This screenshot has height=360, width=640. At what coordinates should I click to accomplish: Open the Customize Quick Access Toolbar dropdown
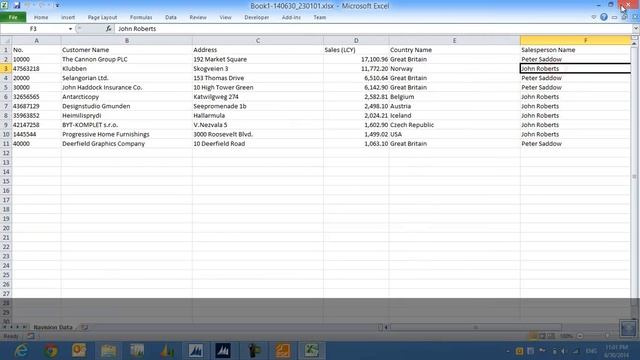58,6
